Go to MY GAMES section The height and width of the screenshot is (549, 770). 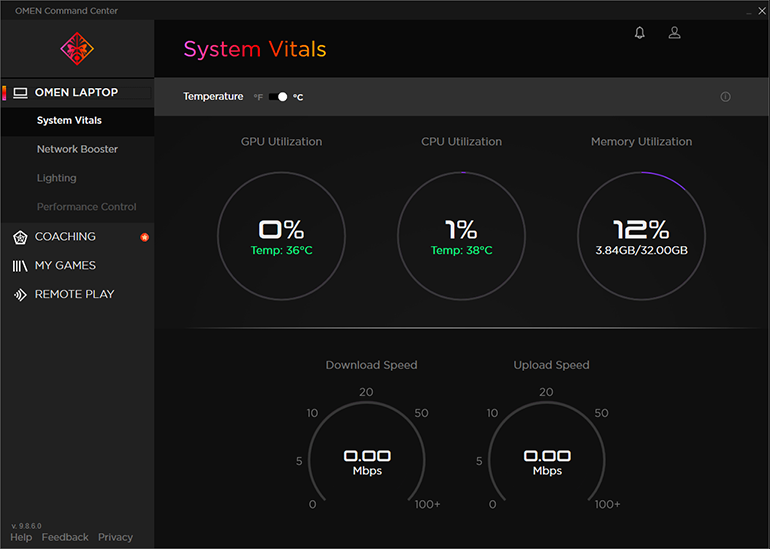[x=78, y=266]
